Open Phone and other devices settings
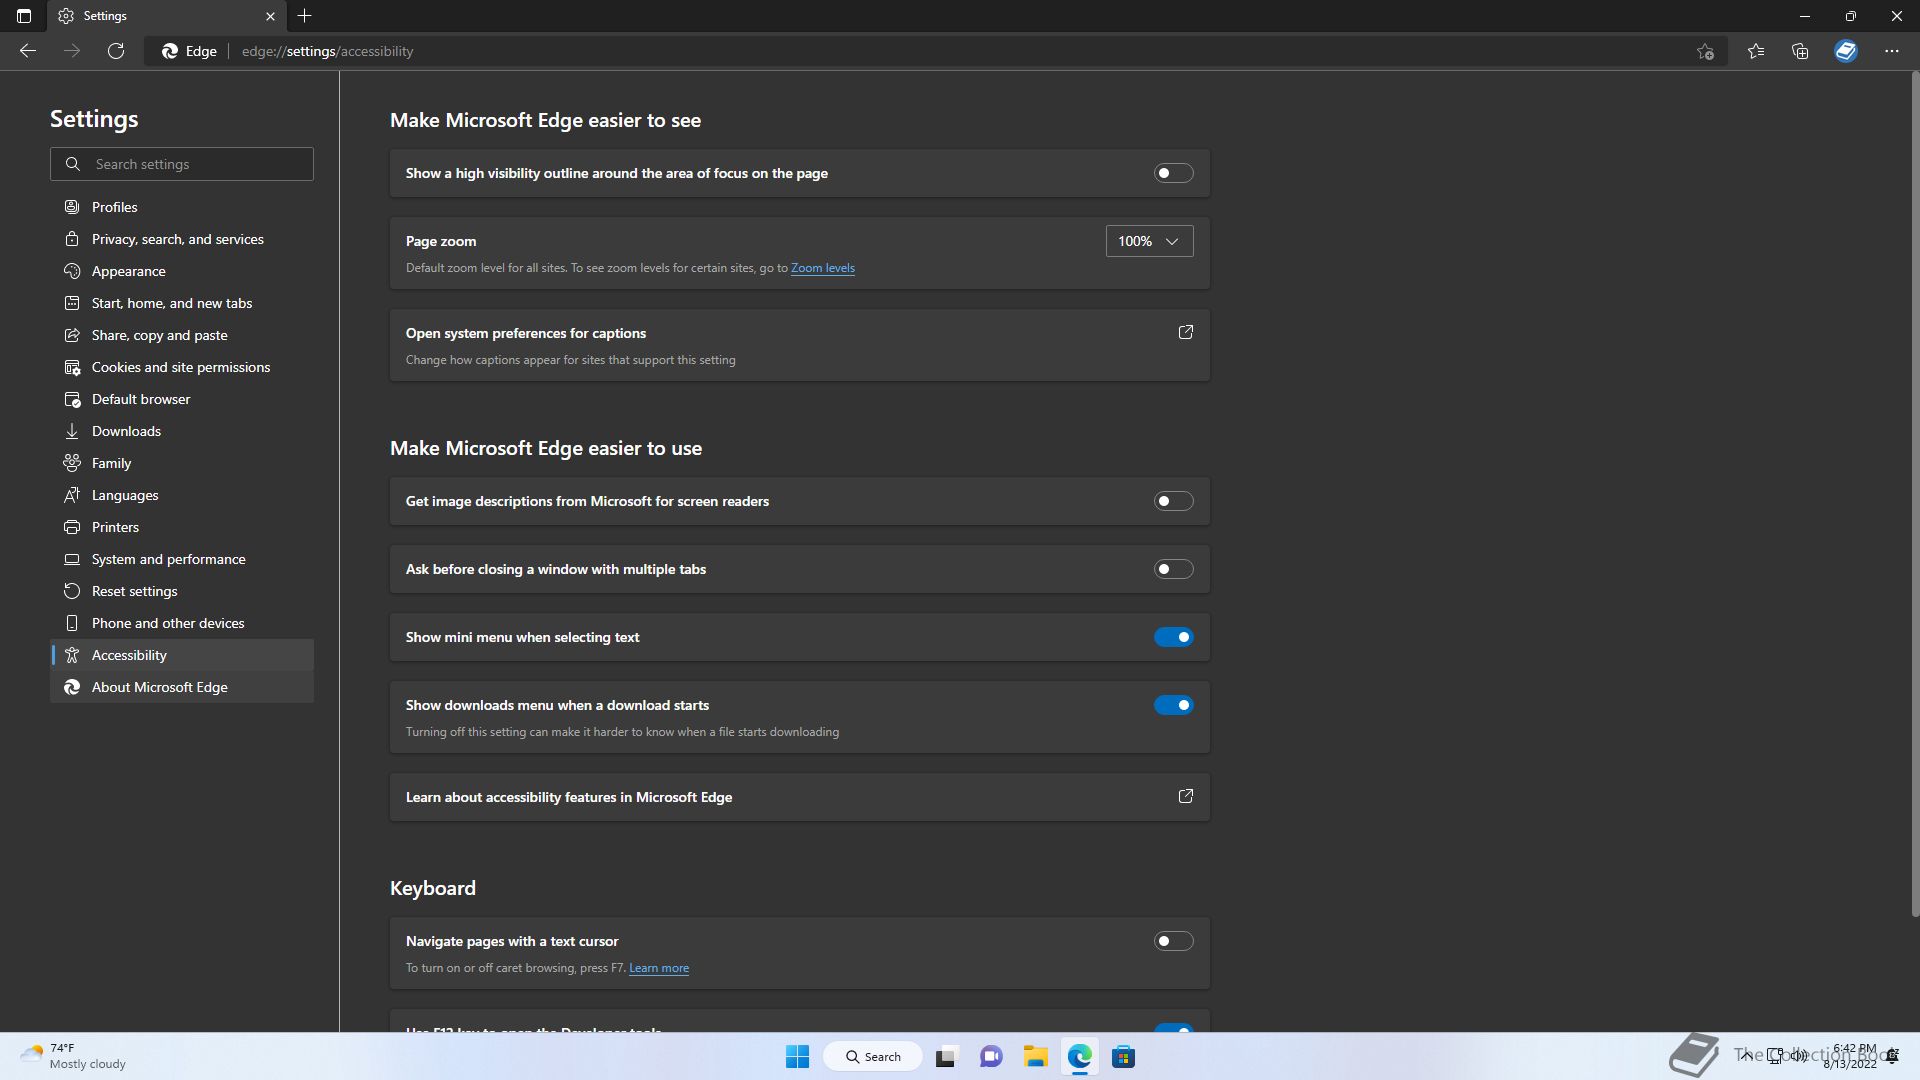The width and height of the screenshot is (1920, 1080). [182, 623]
